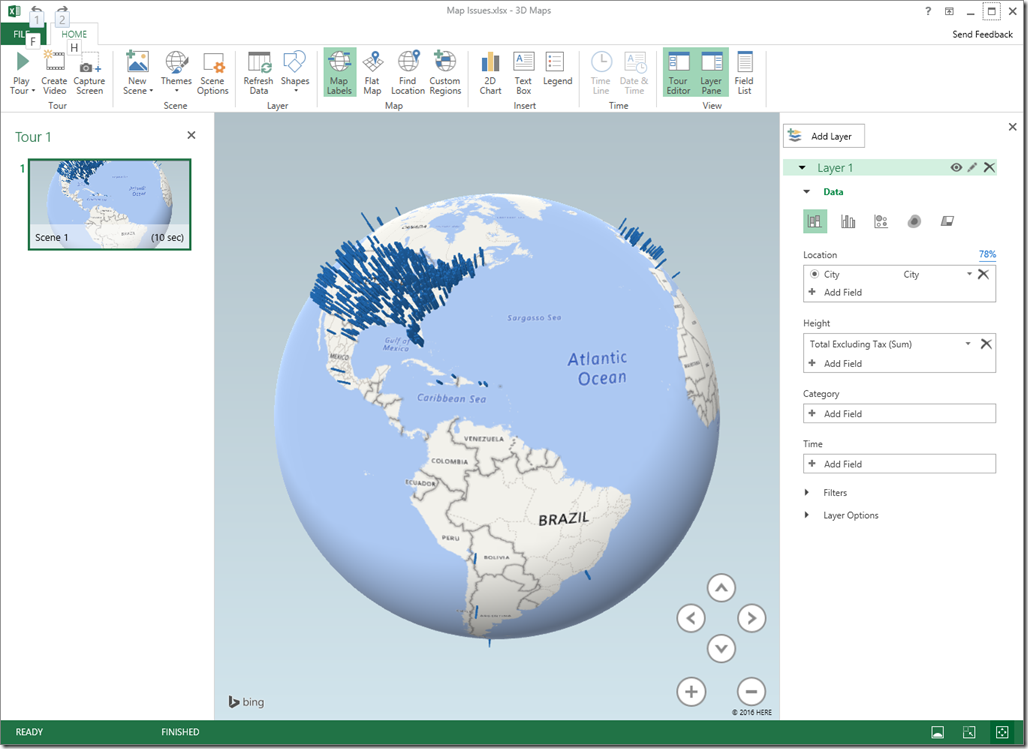
Task: Click middle status bar view icon
Action: point(970,732)
